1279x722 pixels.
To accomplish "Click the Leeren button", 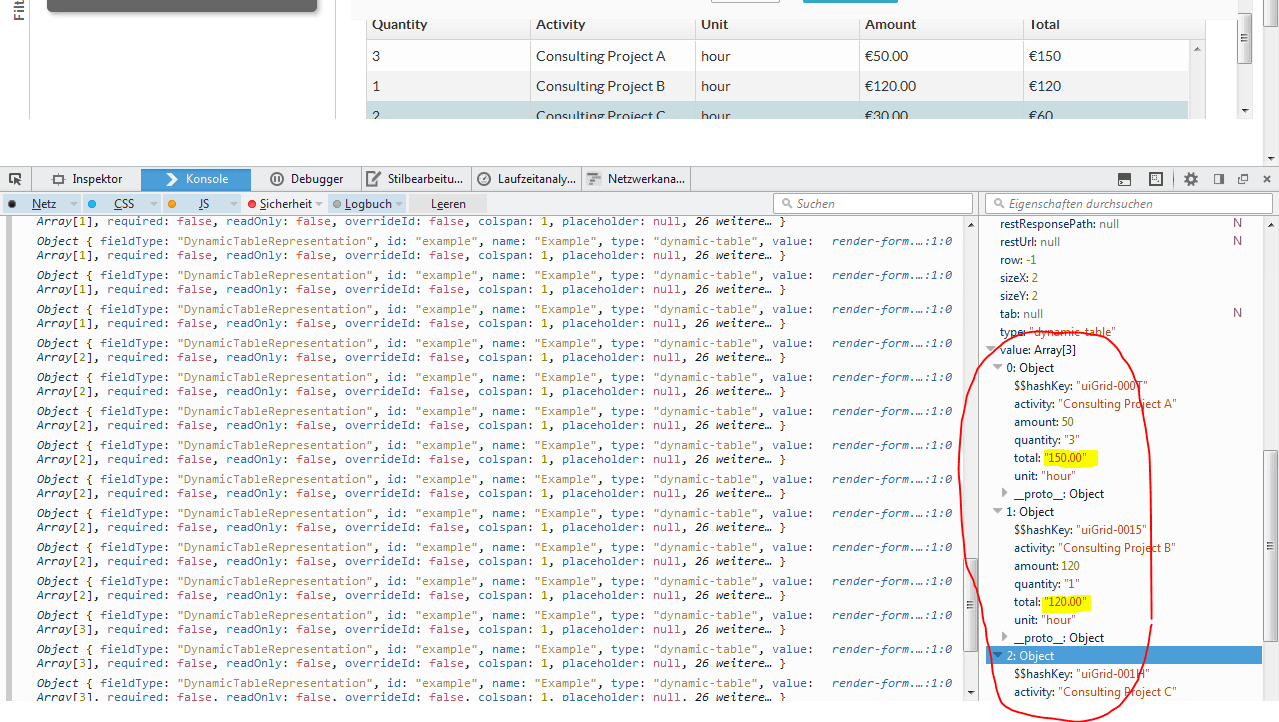I will pos(447,203).
